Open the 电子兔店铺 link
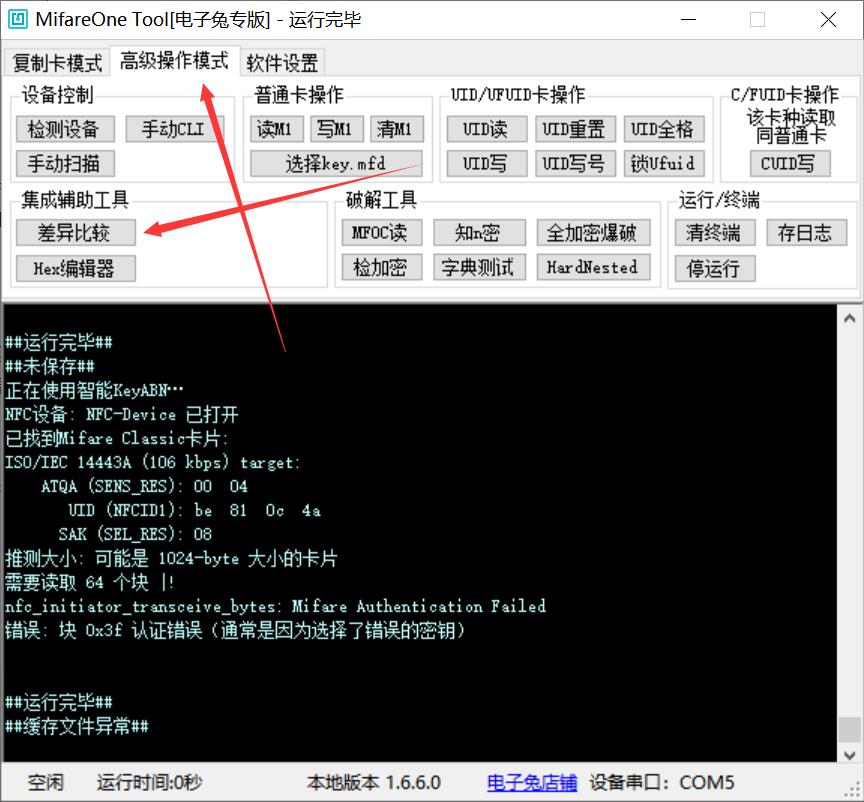Screen dimensions: 864x802 (x=532, y=782)
